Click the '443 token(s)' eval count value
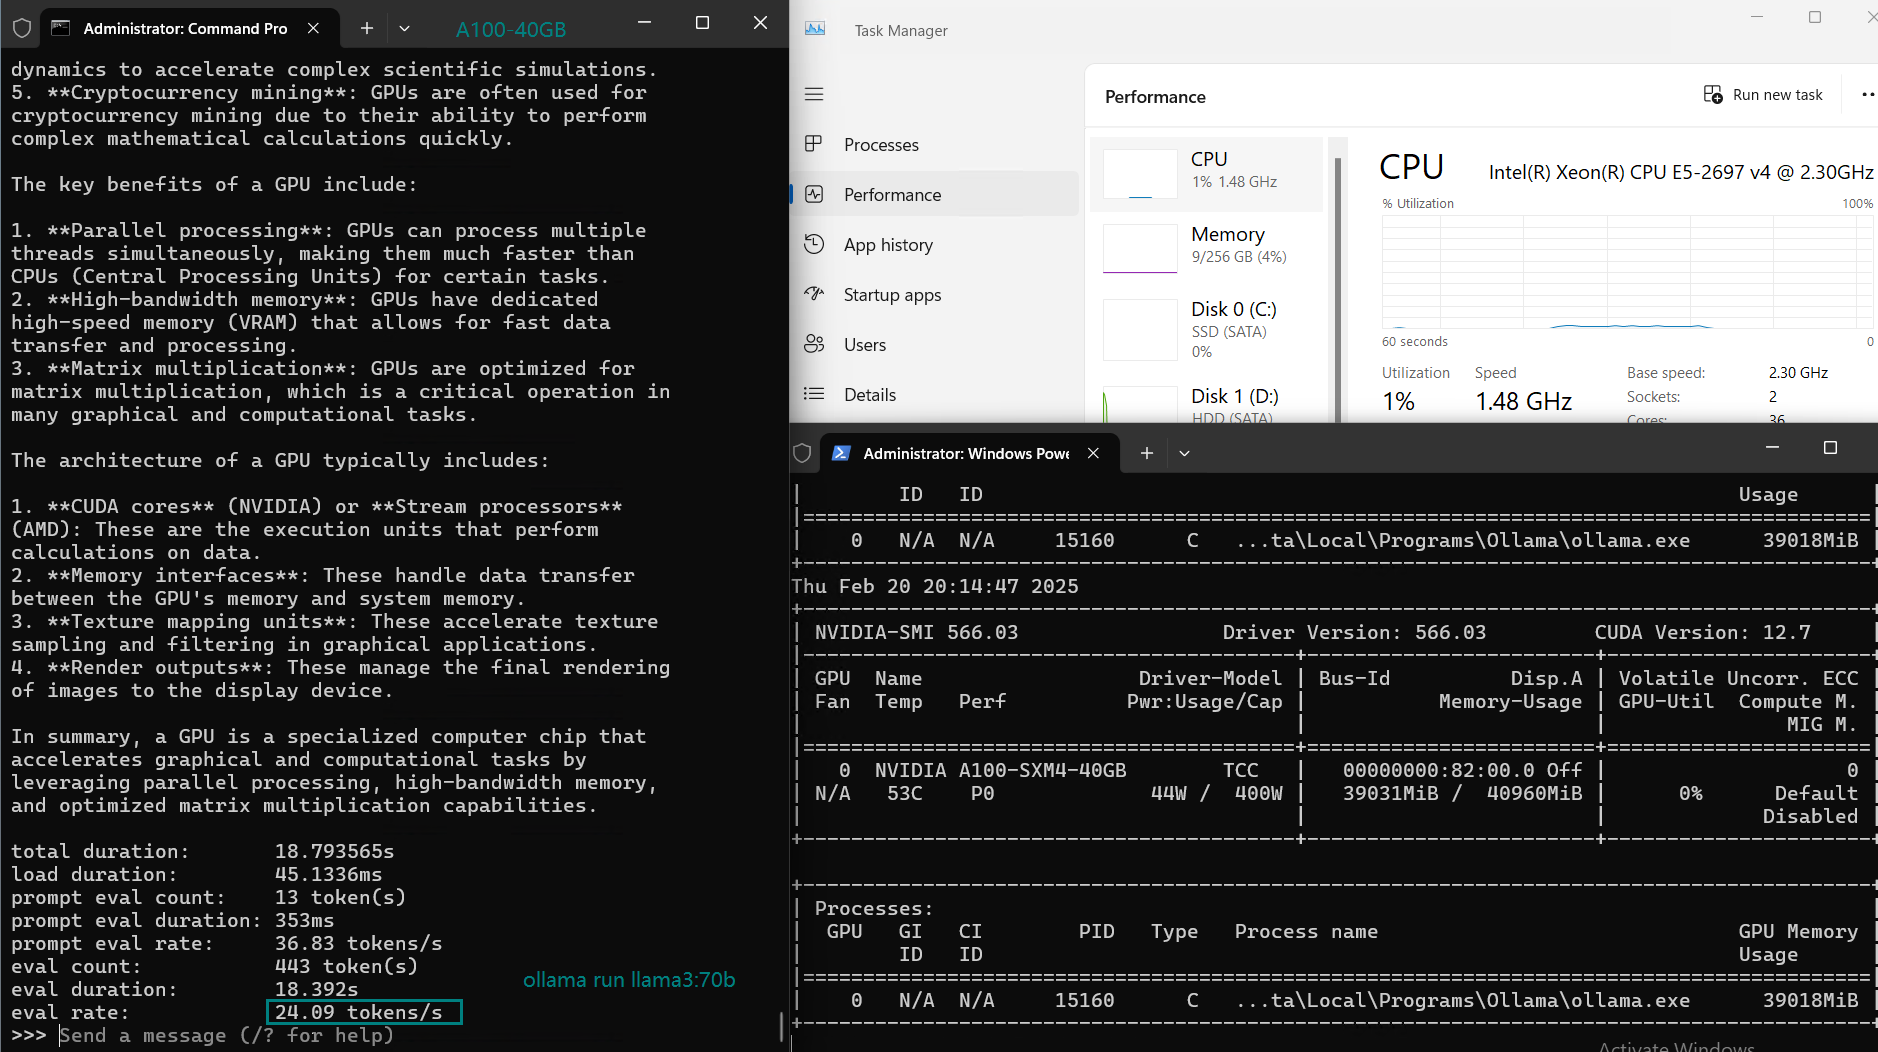The width and height of the screenshot is (1878, 1052). pos(346,966)
